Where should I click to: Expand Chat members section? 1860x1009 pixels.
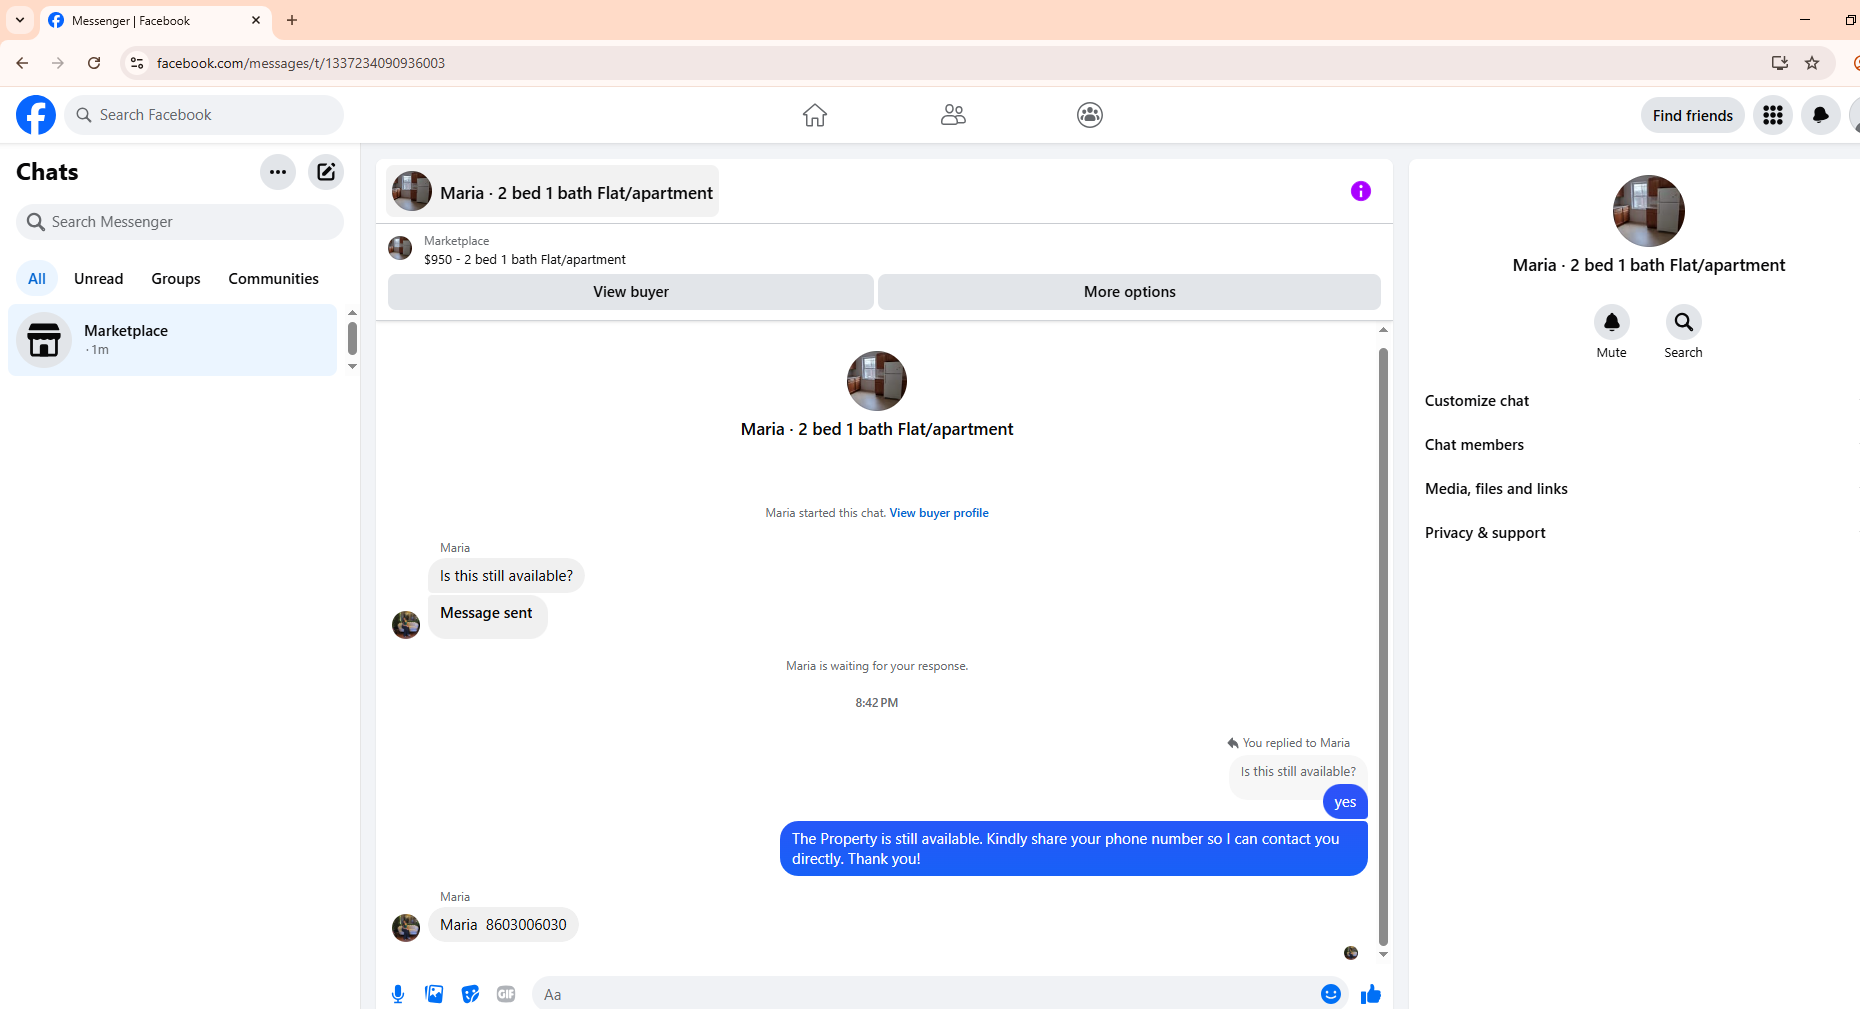point(1475,445)
